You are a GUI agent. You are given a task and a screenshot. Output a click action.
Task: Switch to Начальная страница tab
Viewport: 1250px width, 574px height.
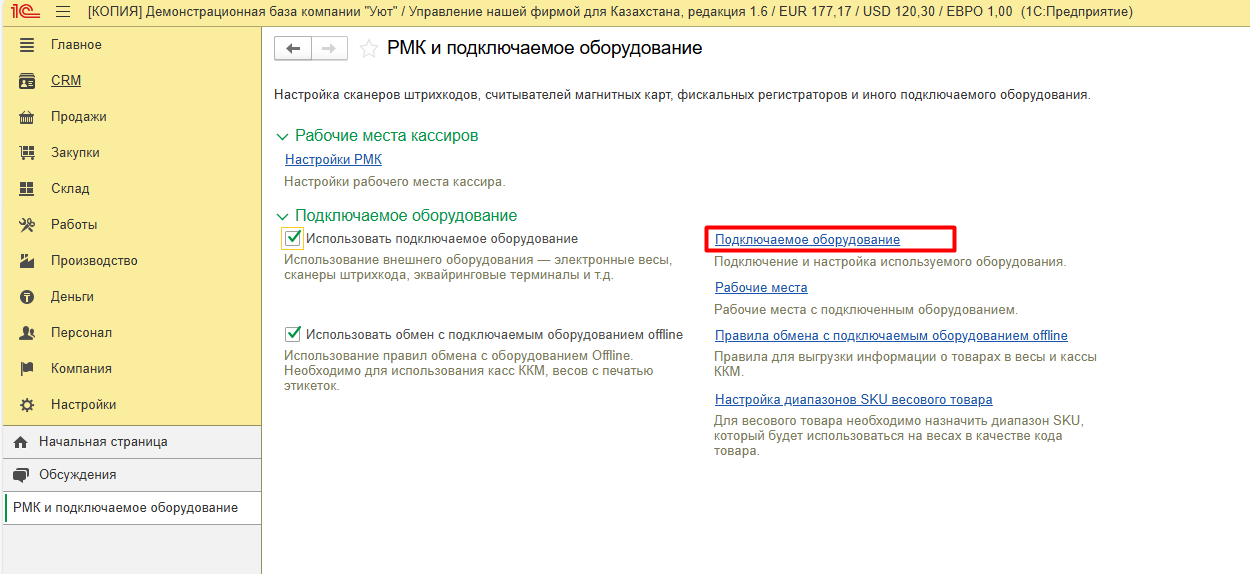click(x=130, y=442)
